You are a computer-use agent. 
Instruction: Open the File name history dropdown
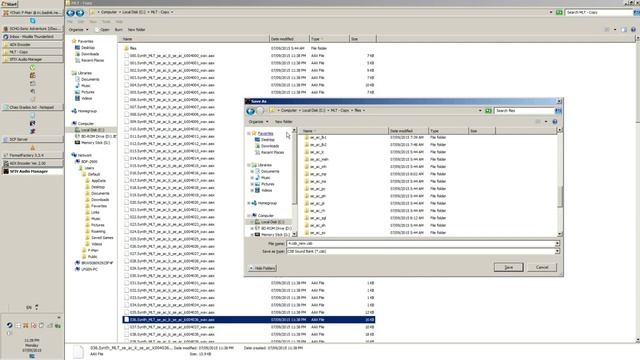point(557,244)
